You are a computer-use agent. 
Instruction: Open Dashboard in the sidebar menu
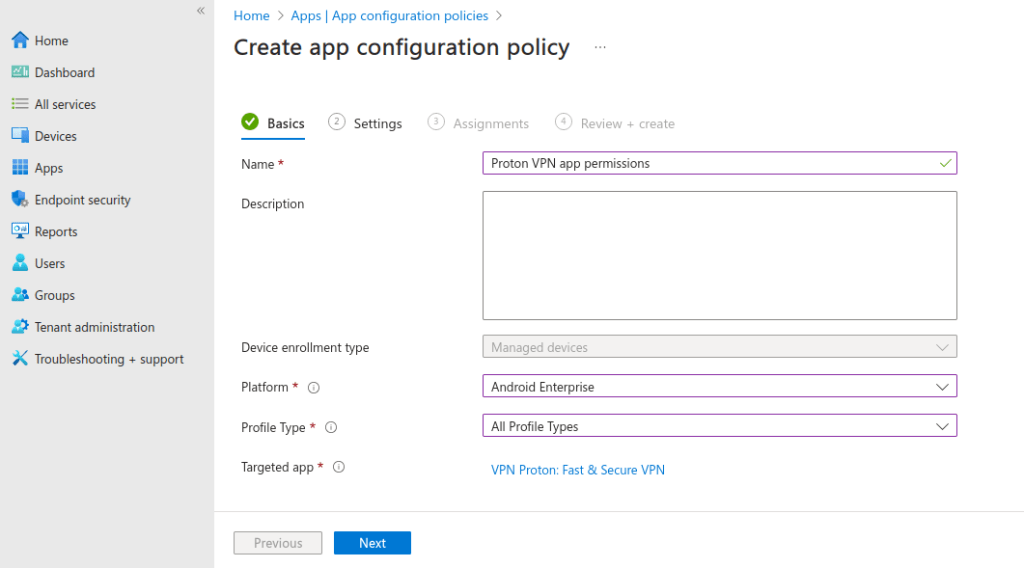pos(65,72)
